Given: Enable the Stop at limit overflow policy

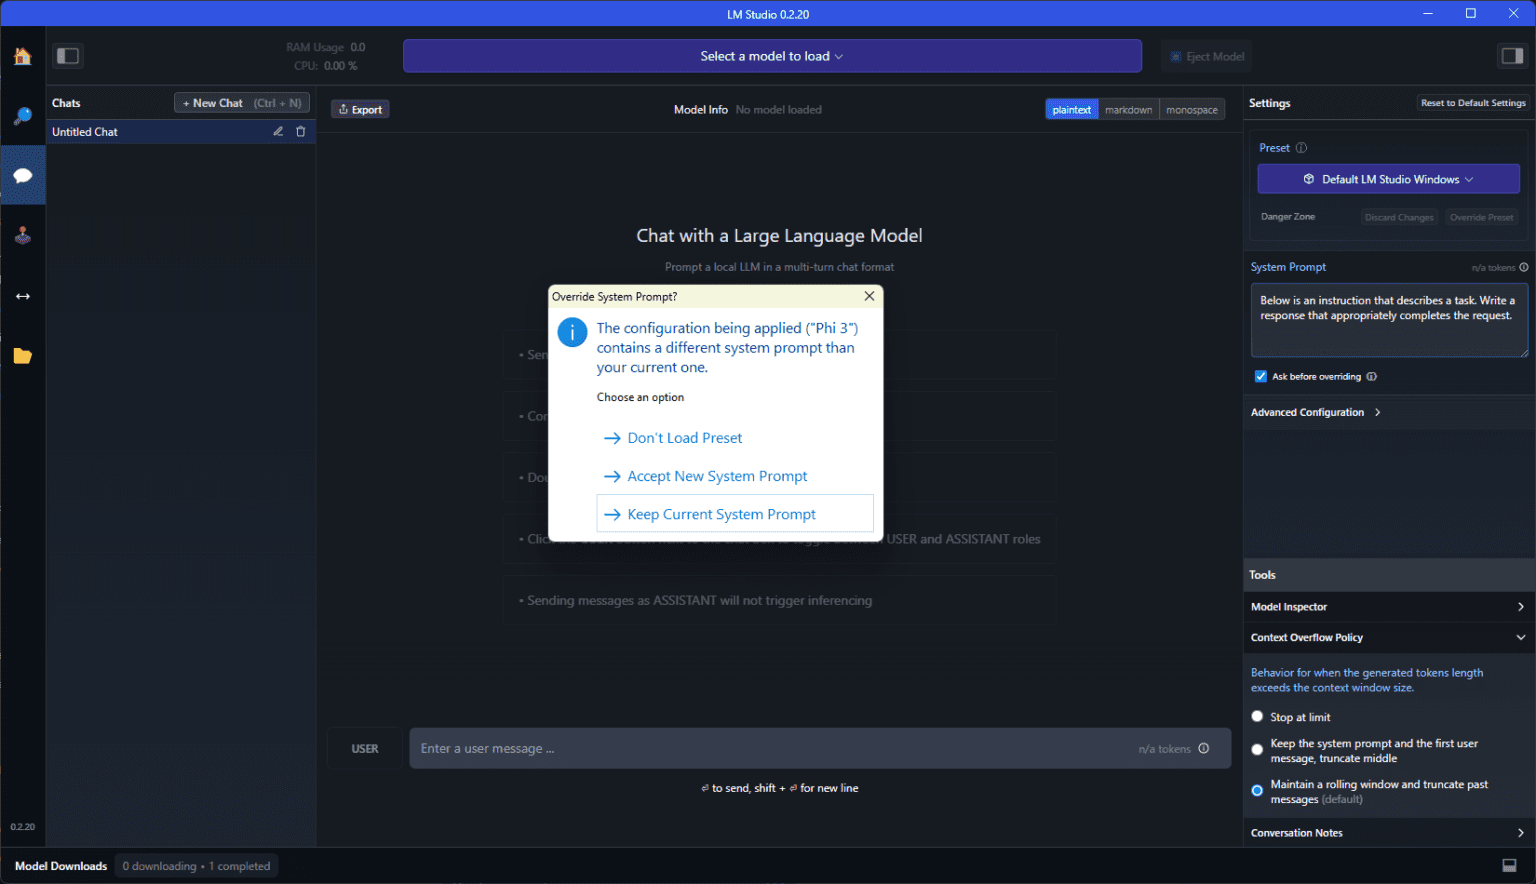Looking at the screenshot, I should [1257, 716].
